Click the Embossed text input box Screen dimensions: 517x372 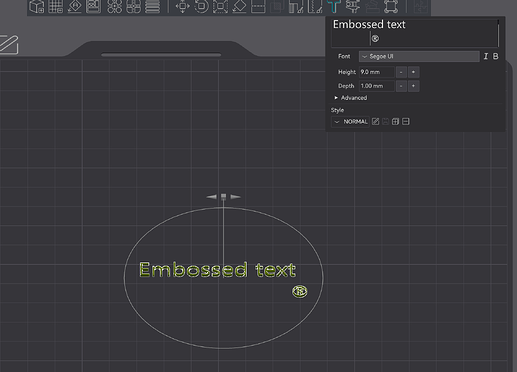[x=415, y=33]
